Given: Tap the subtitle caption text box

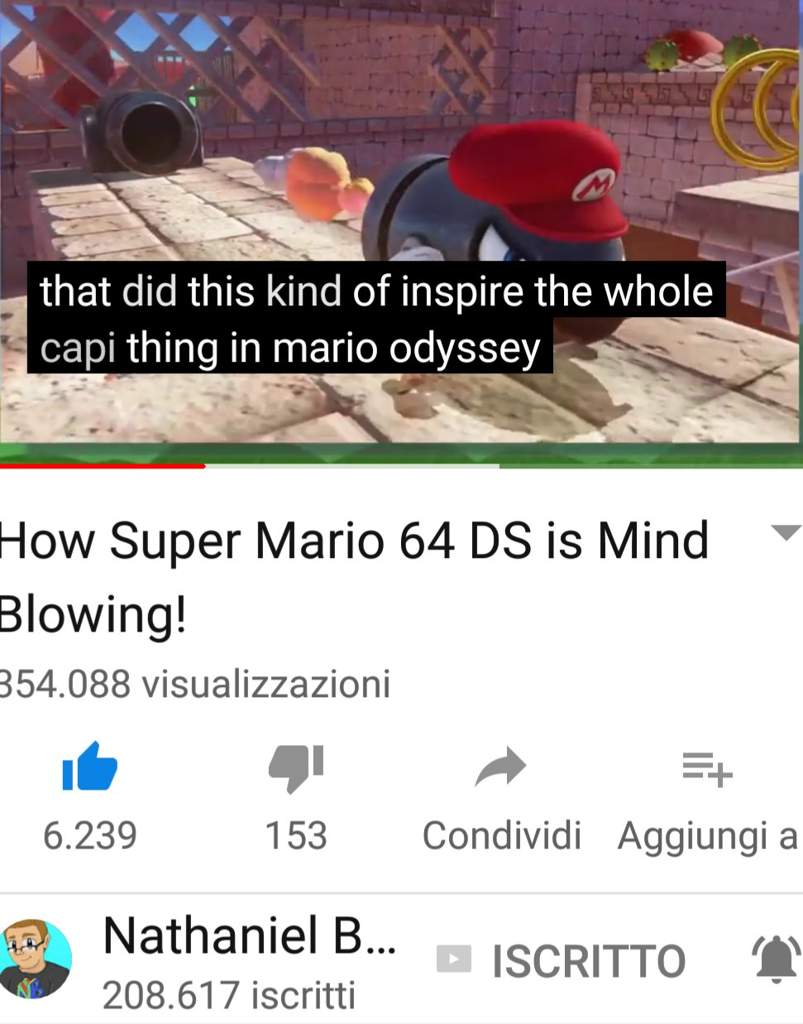Looking at the screenshot, I should click(x=376, y=318).
